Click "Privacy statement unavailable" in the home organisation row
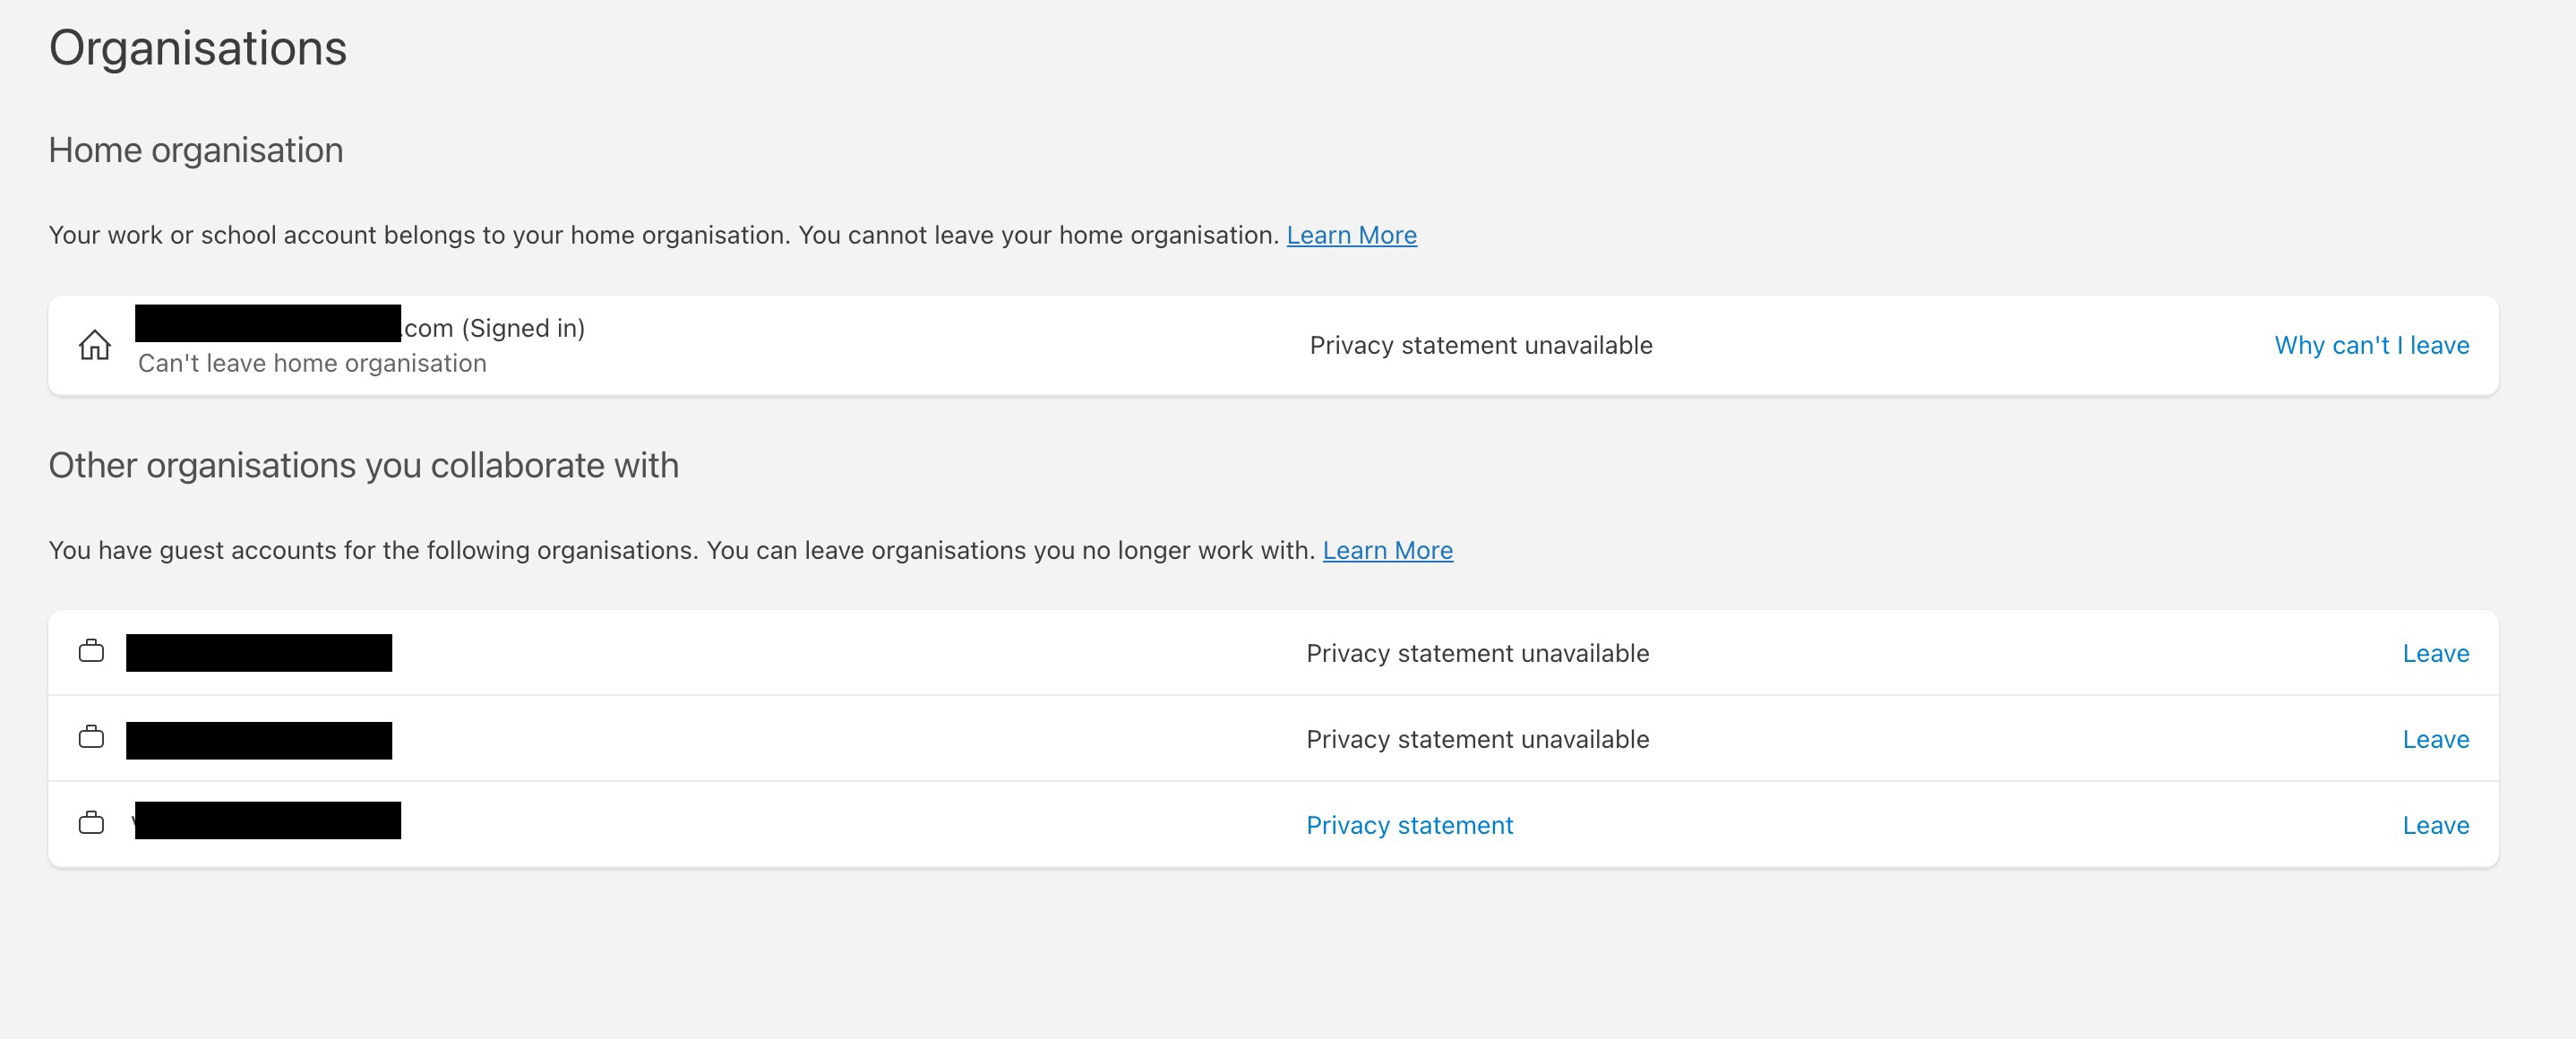This screenshot has height=1039, width=2576. [1480, 345]
